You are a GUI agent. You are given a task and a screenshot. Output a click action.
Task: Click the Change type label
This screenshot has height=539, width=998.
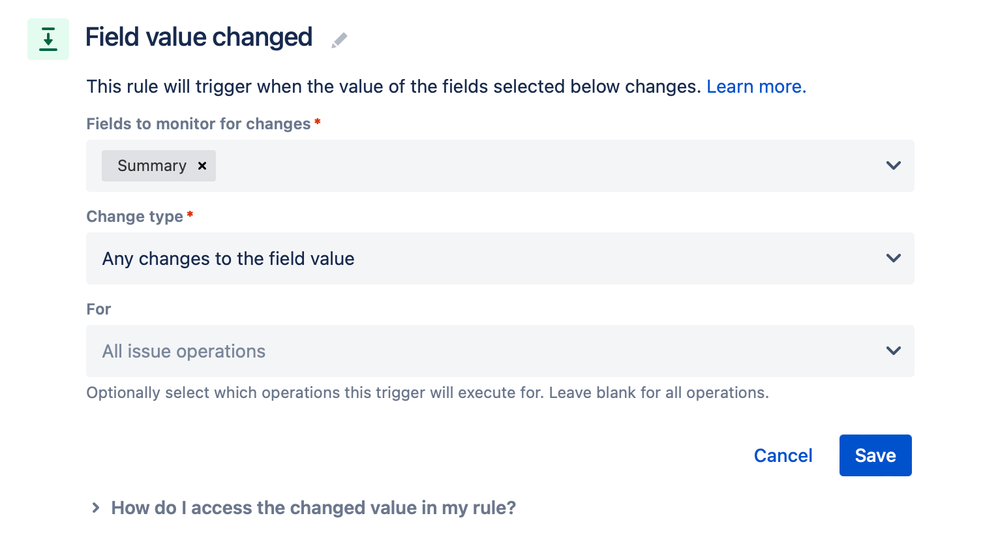point(134,216)
